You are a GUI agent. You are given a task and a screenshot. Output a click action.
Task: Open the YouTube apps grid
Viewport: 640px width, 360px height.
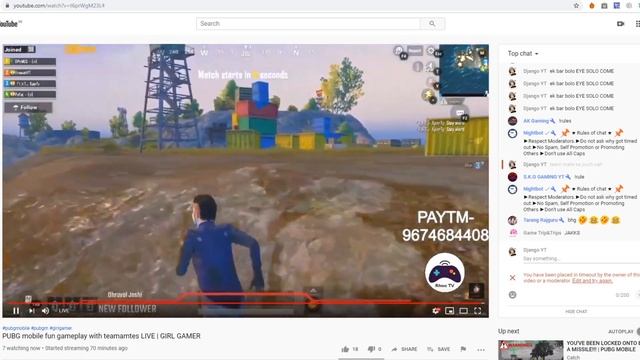coord(638,24)
